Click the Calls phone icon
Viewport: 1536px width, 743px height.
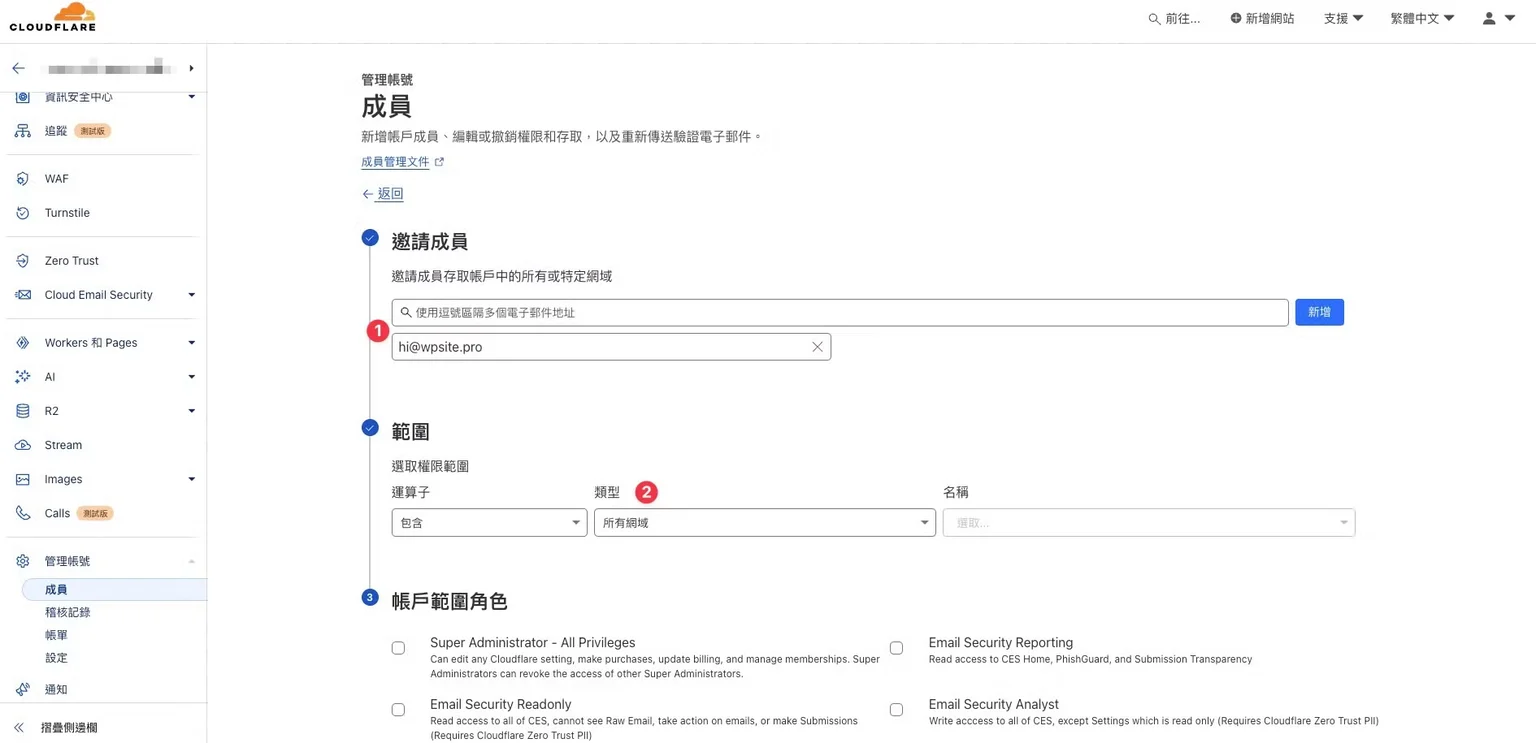(22, 513)
